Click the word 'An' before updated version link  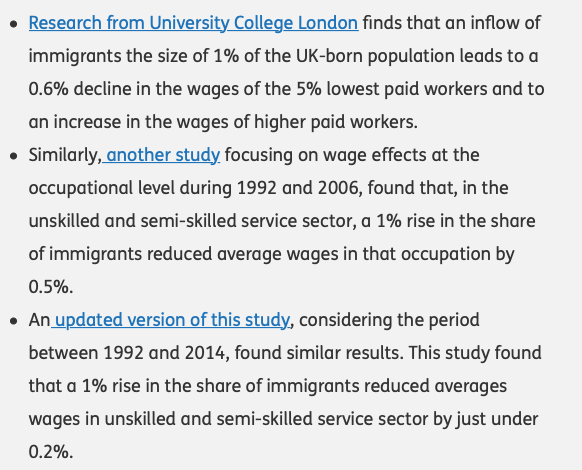pos(39,320)
